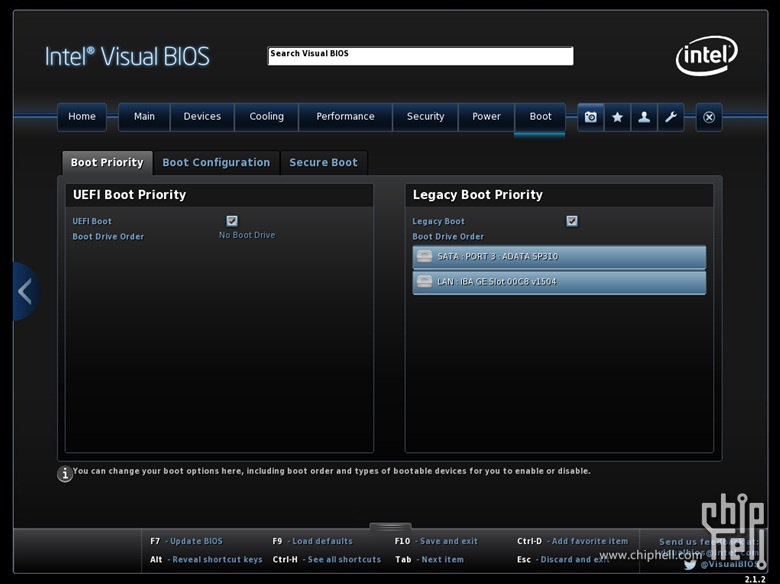Viewport: 780px width, 584px height.
Task: Click the drive icon on SATA ADATA SP310 row
Action: tap(424, 257)
